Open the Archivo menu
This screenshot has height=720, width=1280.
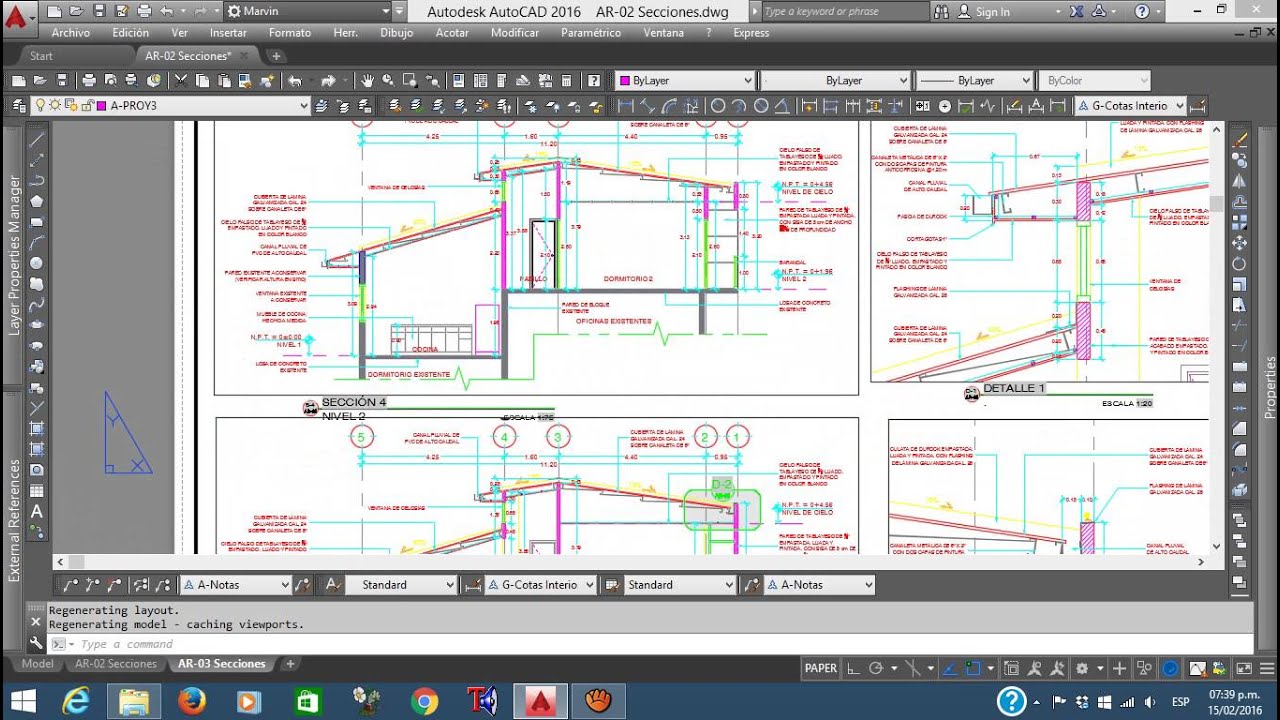click(70, 33)
